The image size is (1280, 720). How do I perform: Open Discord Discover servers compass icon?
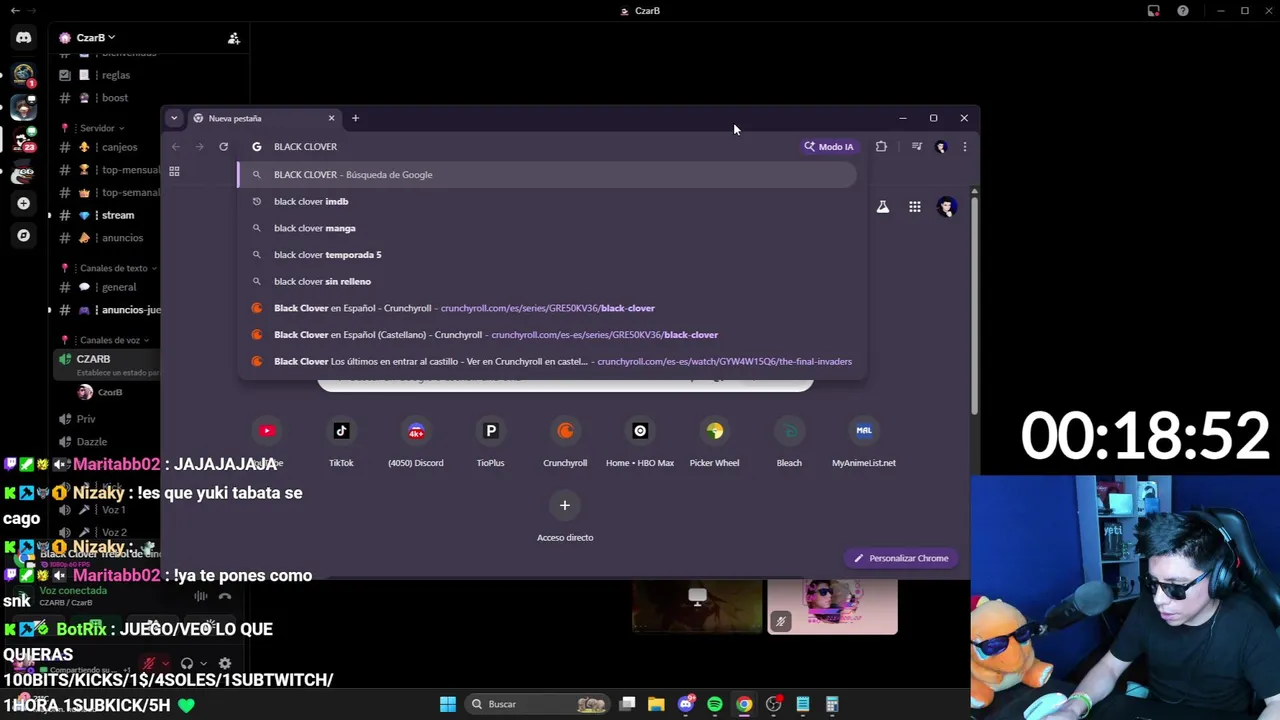point(23,236)
